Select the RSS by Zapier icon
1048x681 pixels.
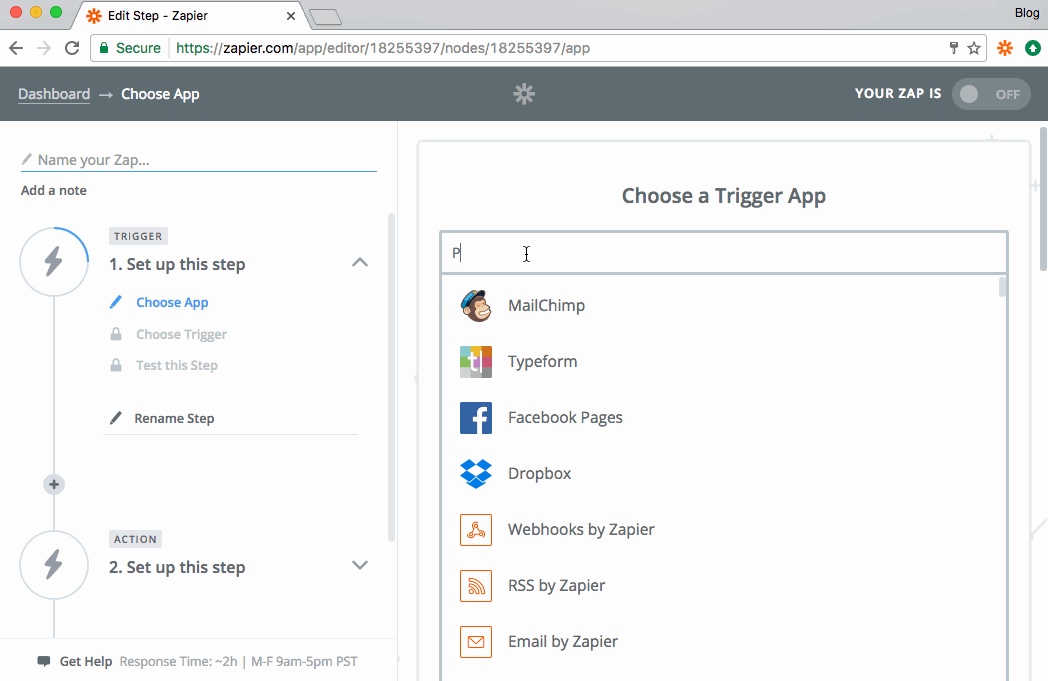point(476,586)
